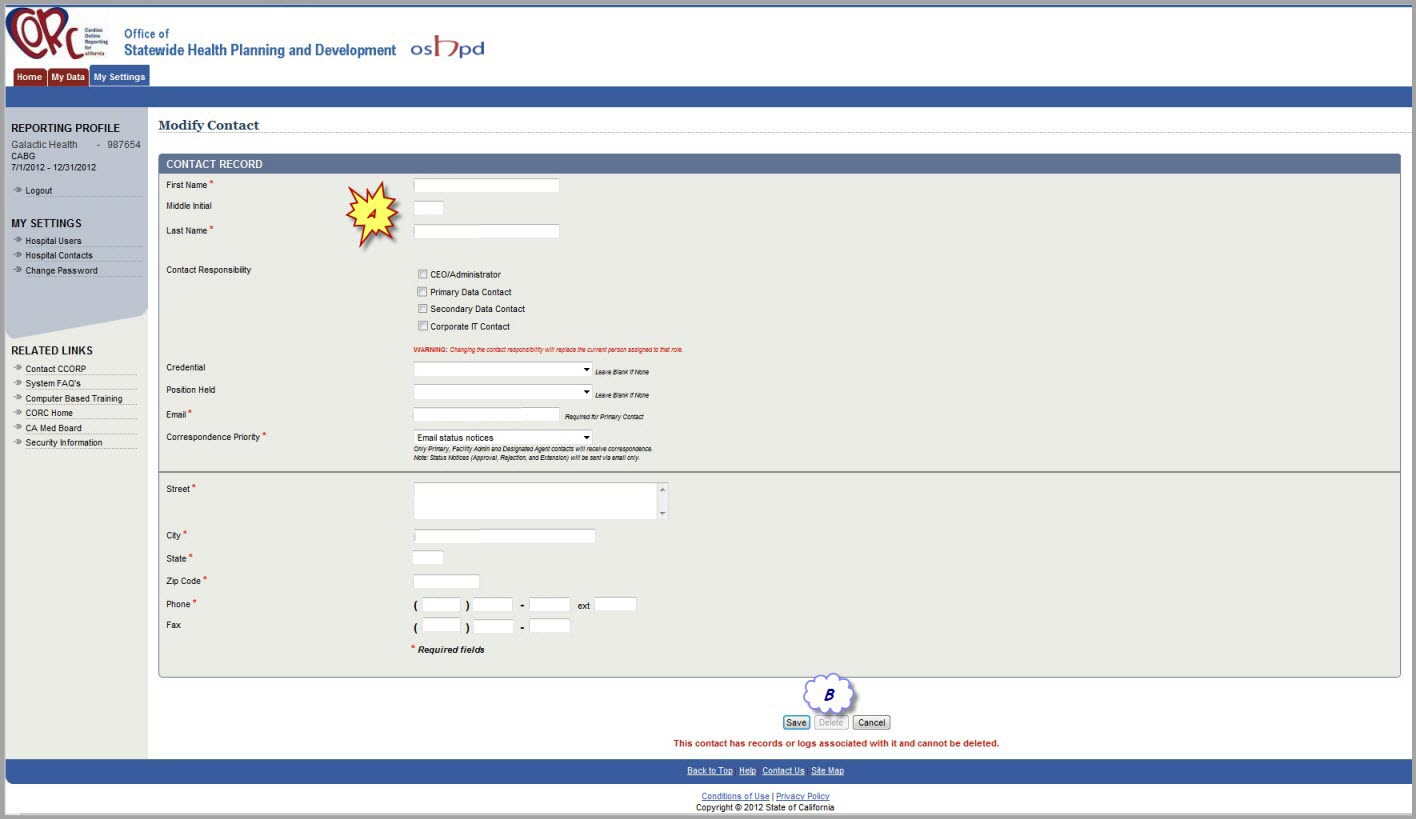The image size is (1416, 819).
Task: Open the Contact CCORP link
Action: coord(56,369)
